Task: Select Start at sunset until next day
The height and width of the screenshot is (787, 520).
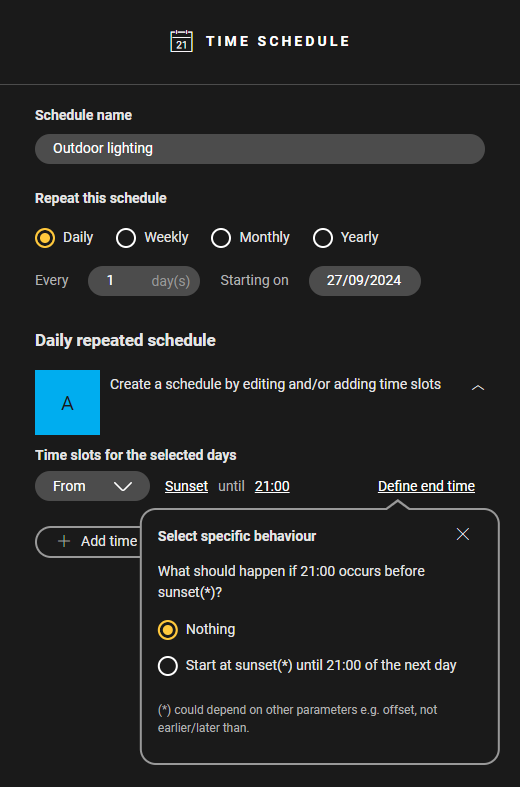Action: click(x=168, y=666)
